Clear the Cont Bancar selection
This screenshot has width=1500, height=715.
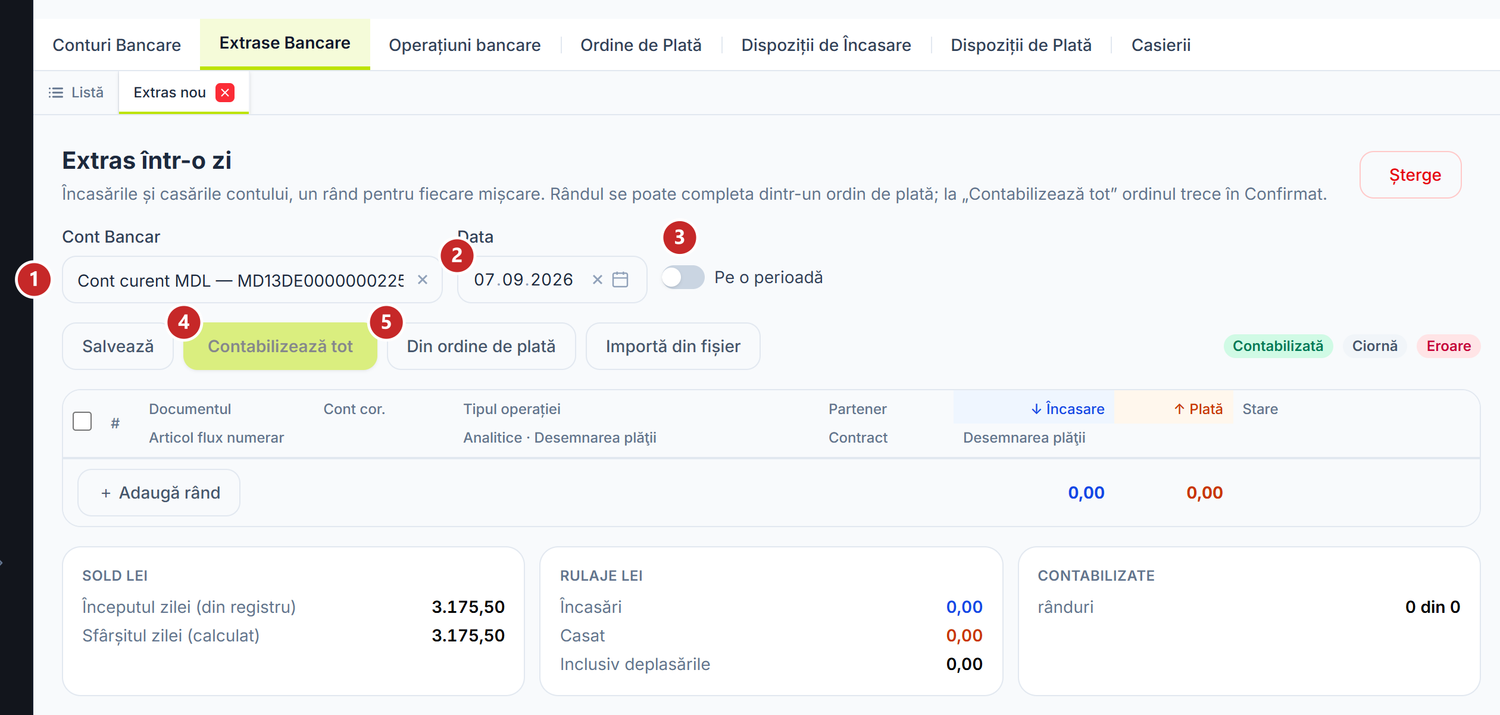pyautogui.click(x=422, y=280)
